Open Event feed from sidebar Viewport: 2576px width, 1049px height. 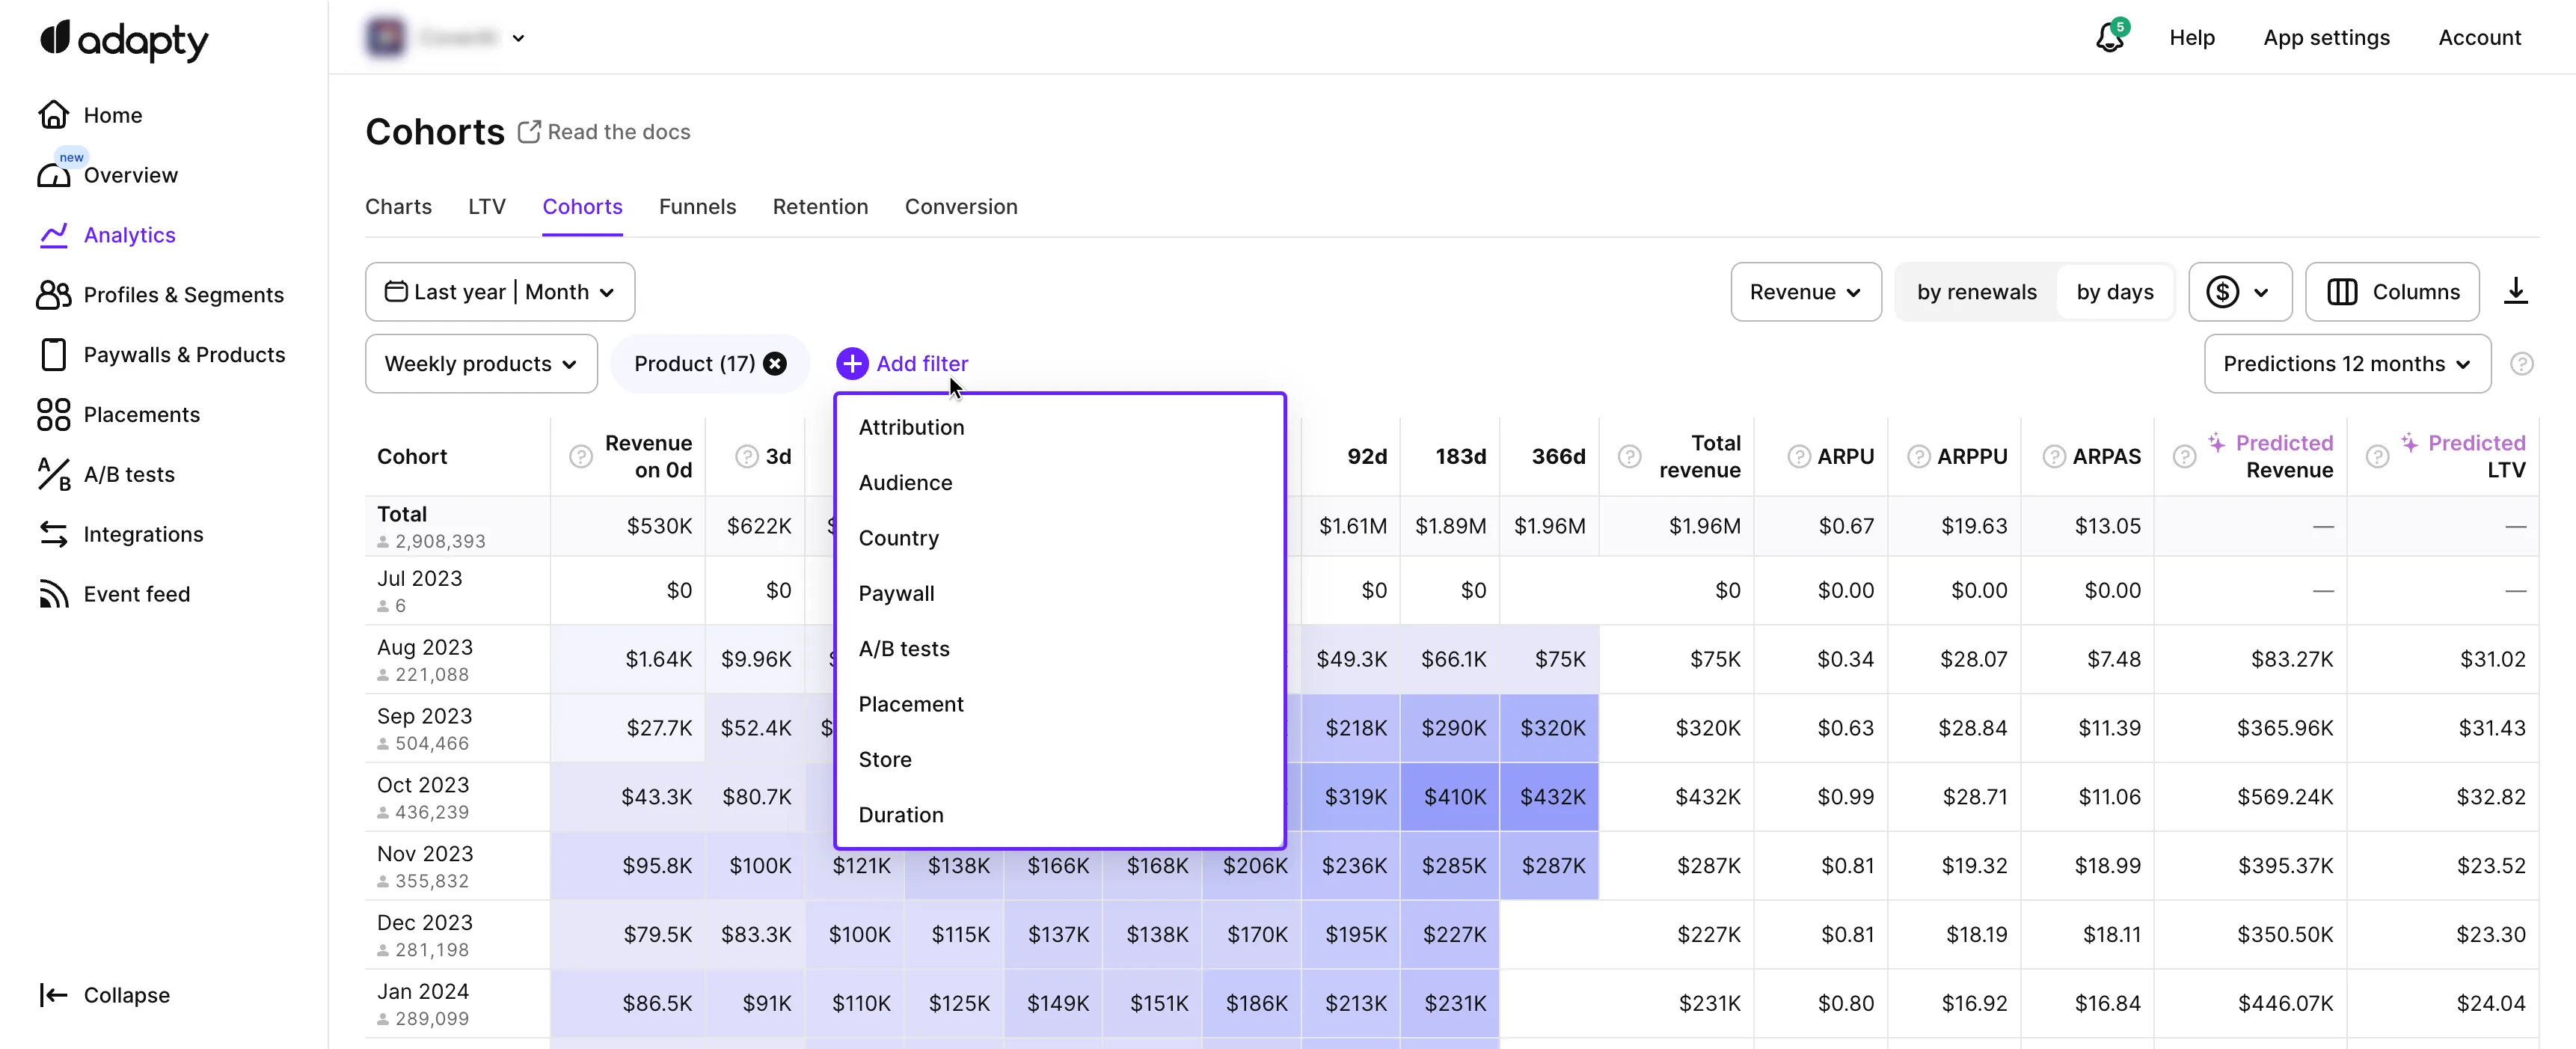pos(136,594)
